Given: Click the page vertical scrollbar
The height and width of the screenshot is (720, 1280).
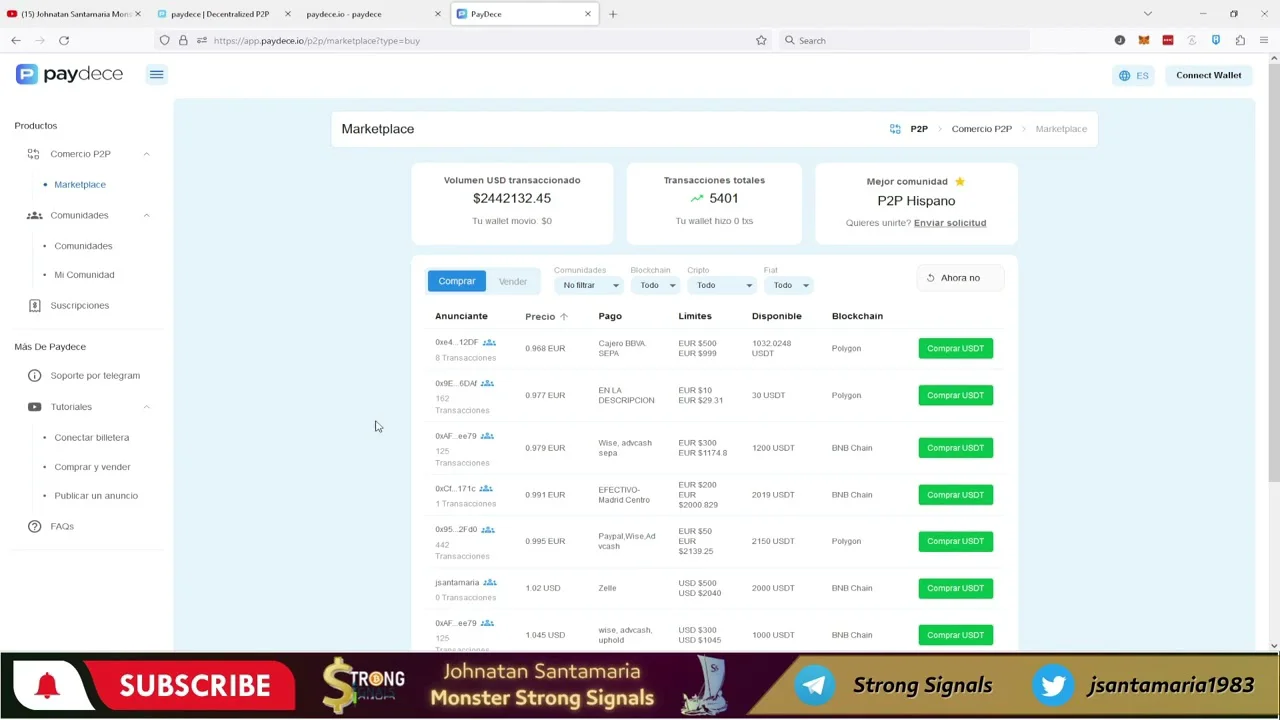Looking at the screenshot, I should (x=1273, y=300).
